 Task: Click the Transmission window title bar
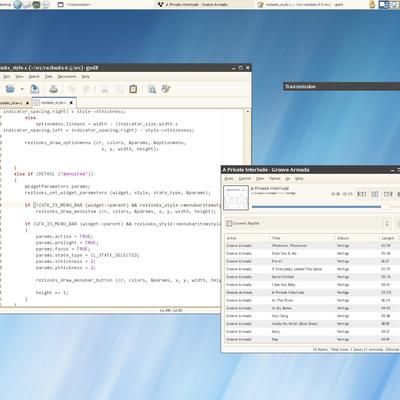click(x=341, y=87)
